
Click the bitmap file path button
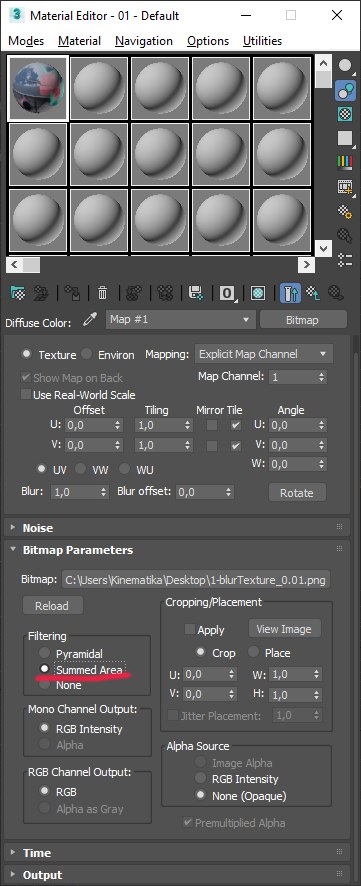coord(195,579)
